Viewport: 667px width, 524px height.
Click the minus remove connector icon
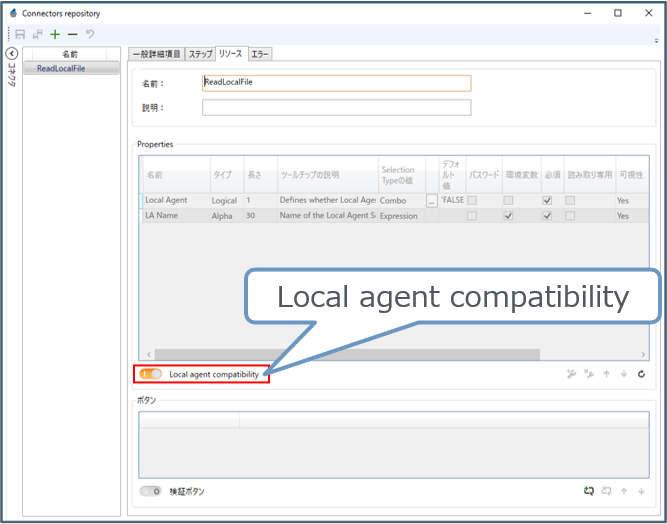tap(72, 34)
